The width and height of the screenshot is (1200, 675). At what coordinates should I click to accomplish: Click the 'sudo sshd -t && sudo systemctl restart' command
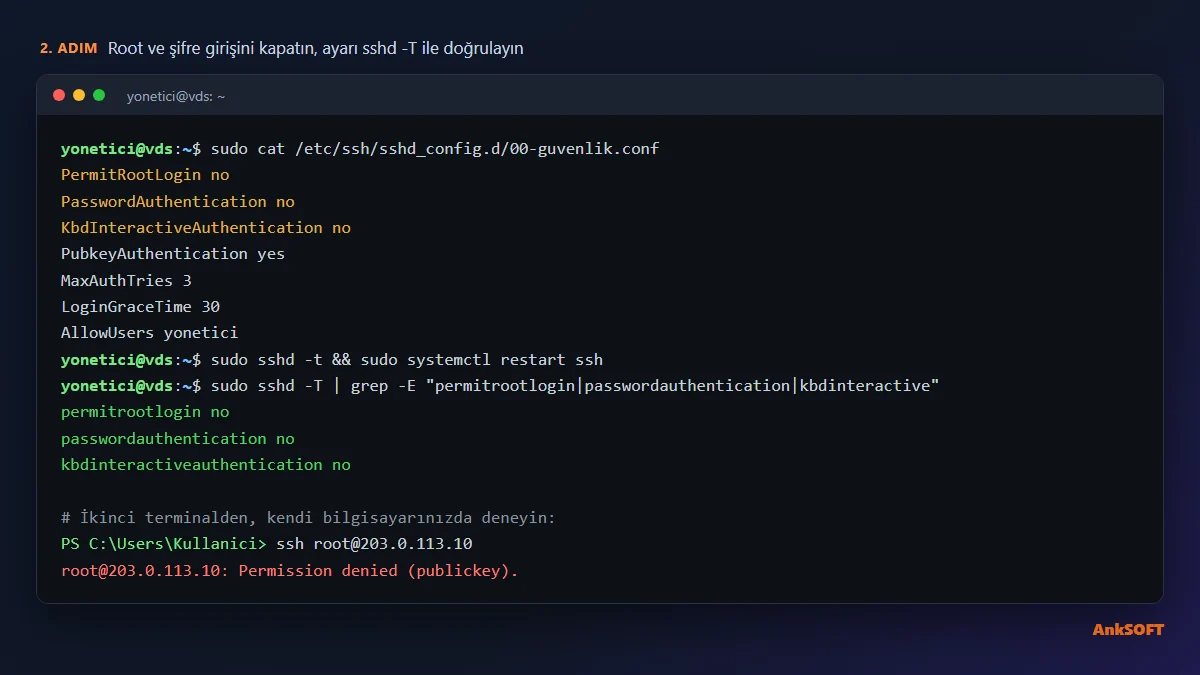pos(332,359)
